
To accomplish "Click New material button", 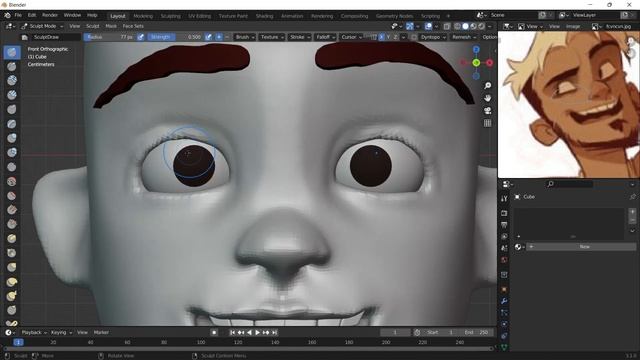I will tap(581, 247).
